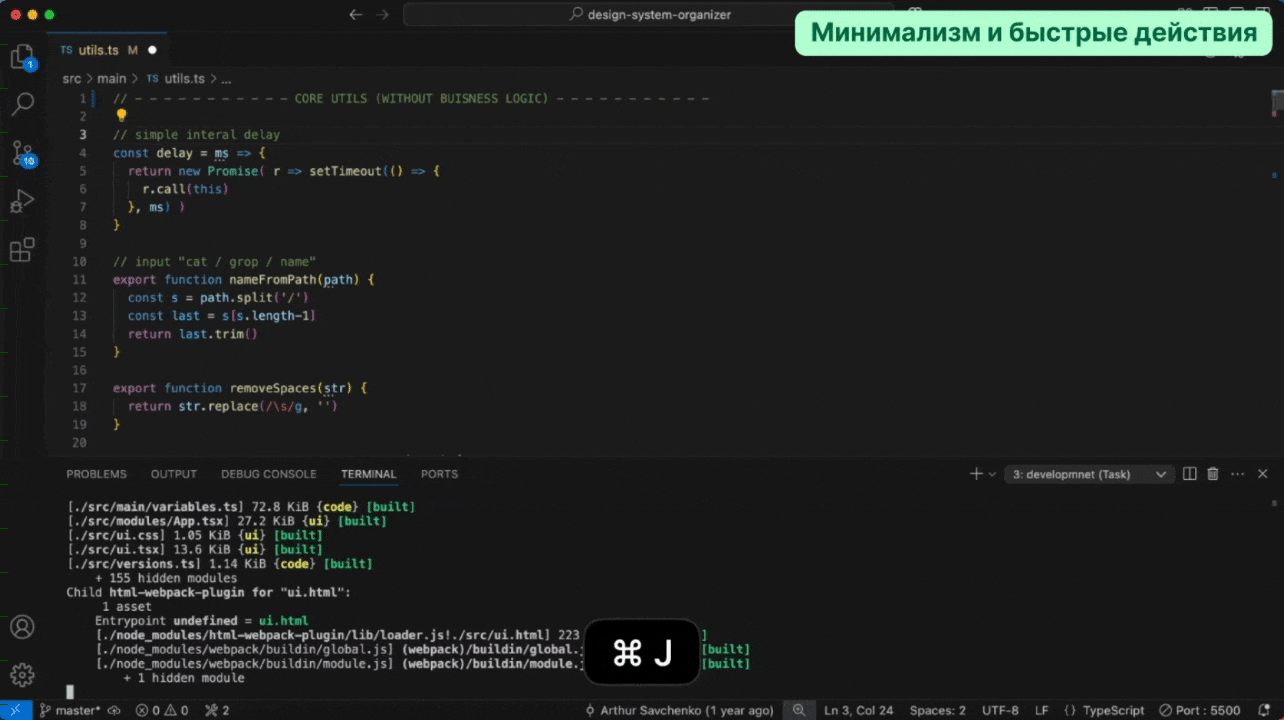This screenshot has width=1284, height=720.
Task: Close the terminal panel with the X icon
Action: pyautogui.click(x=1262, y=474)
